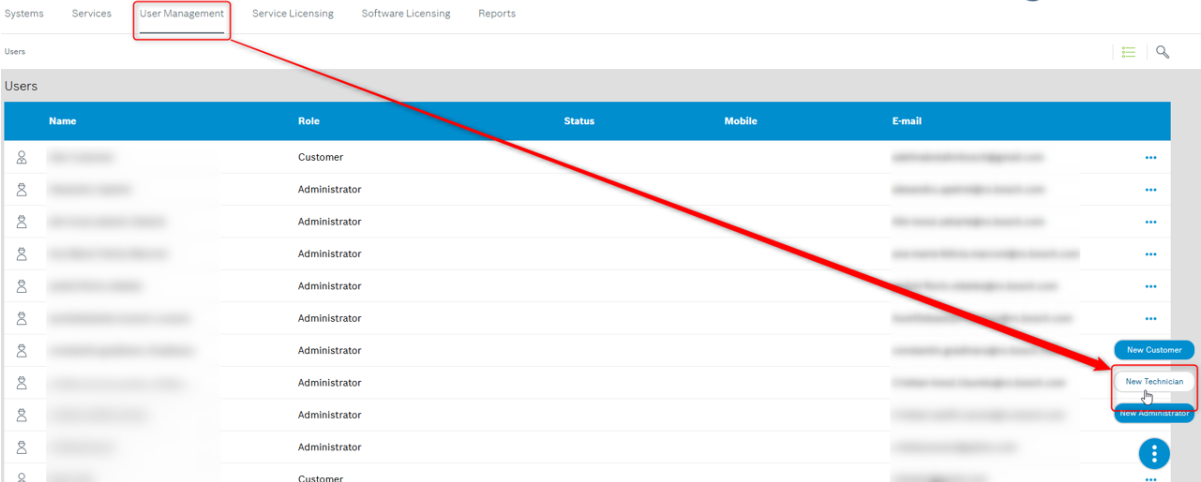
Task: Click the user icon in the fully visible Customer row
Action: click(x=21, y=158)
